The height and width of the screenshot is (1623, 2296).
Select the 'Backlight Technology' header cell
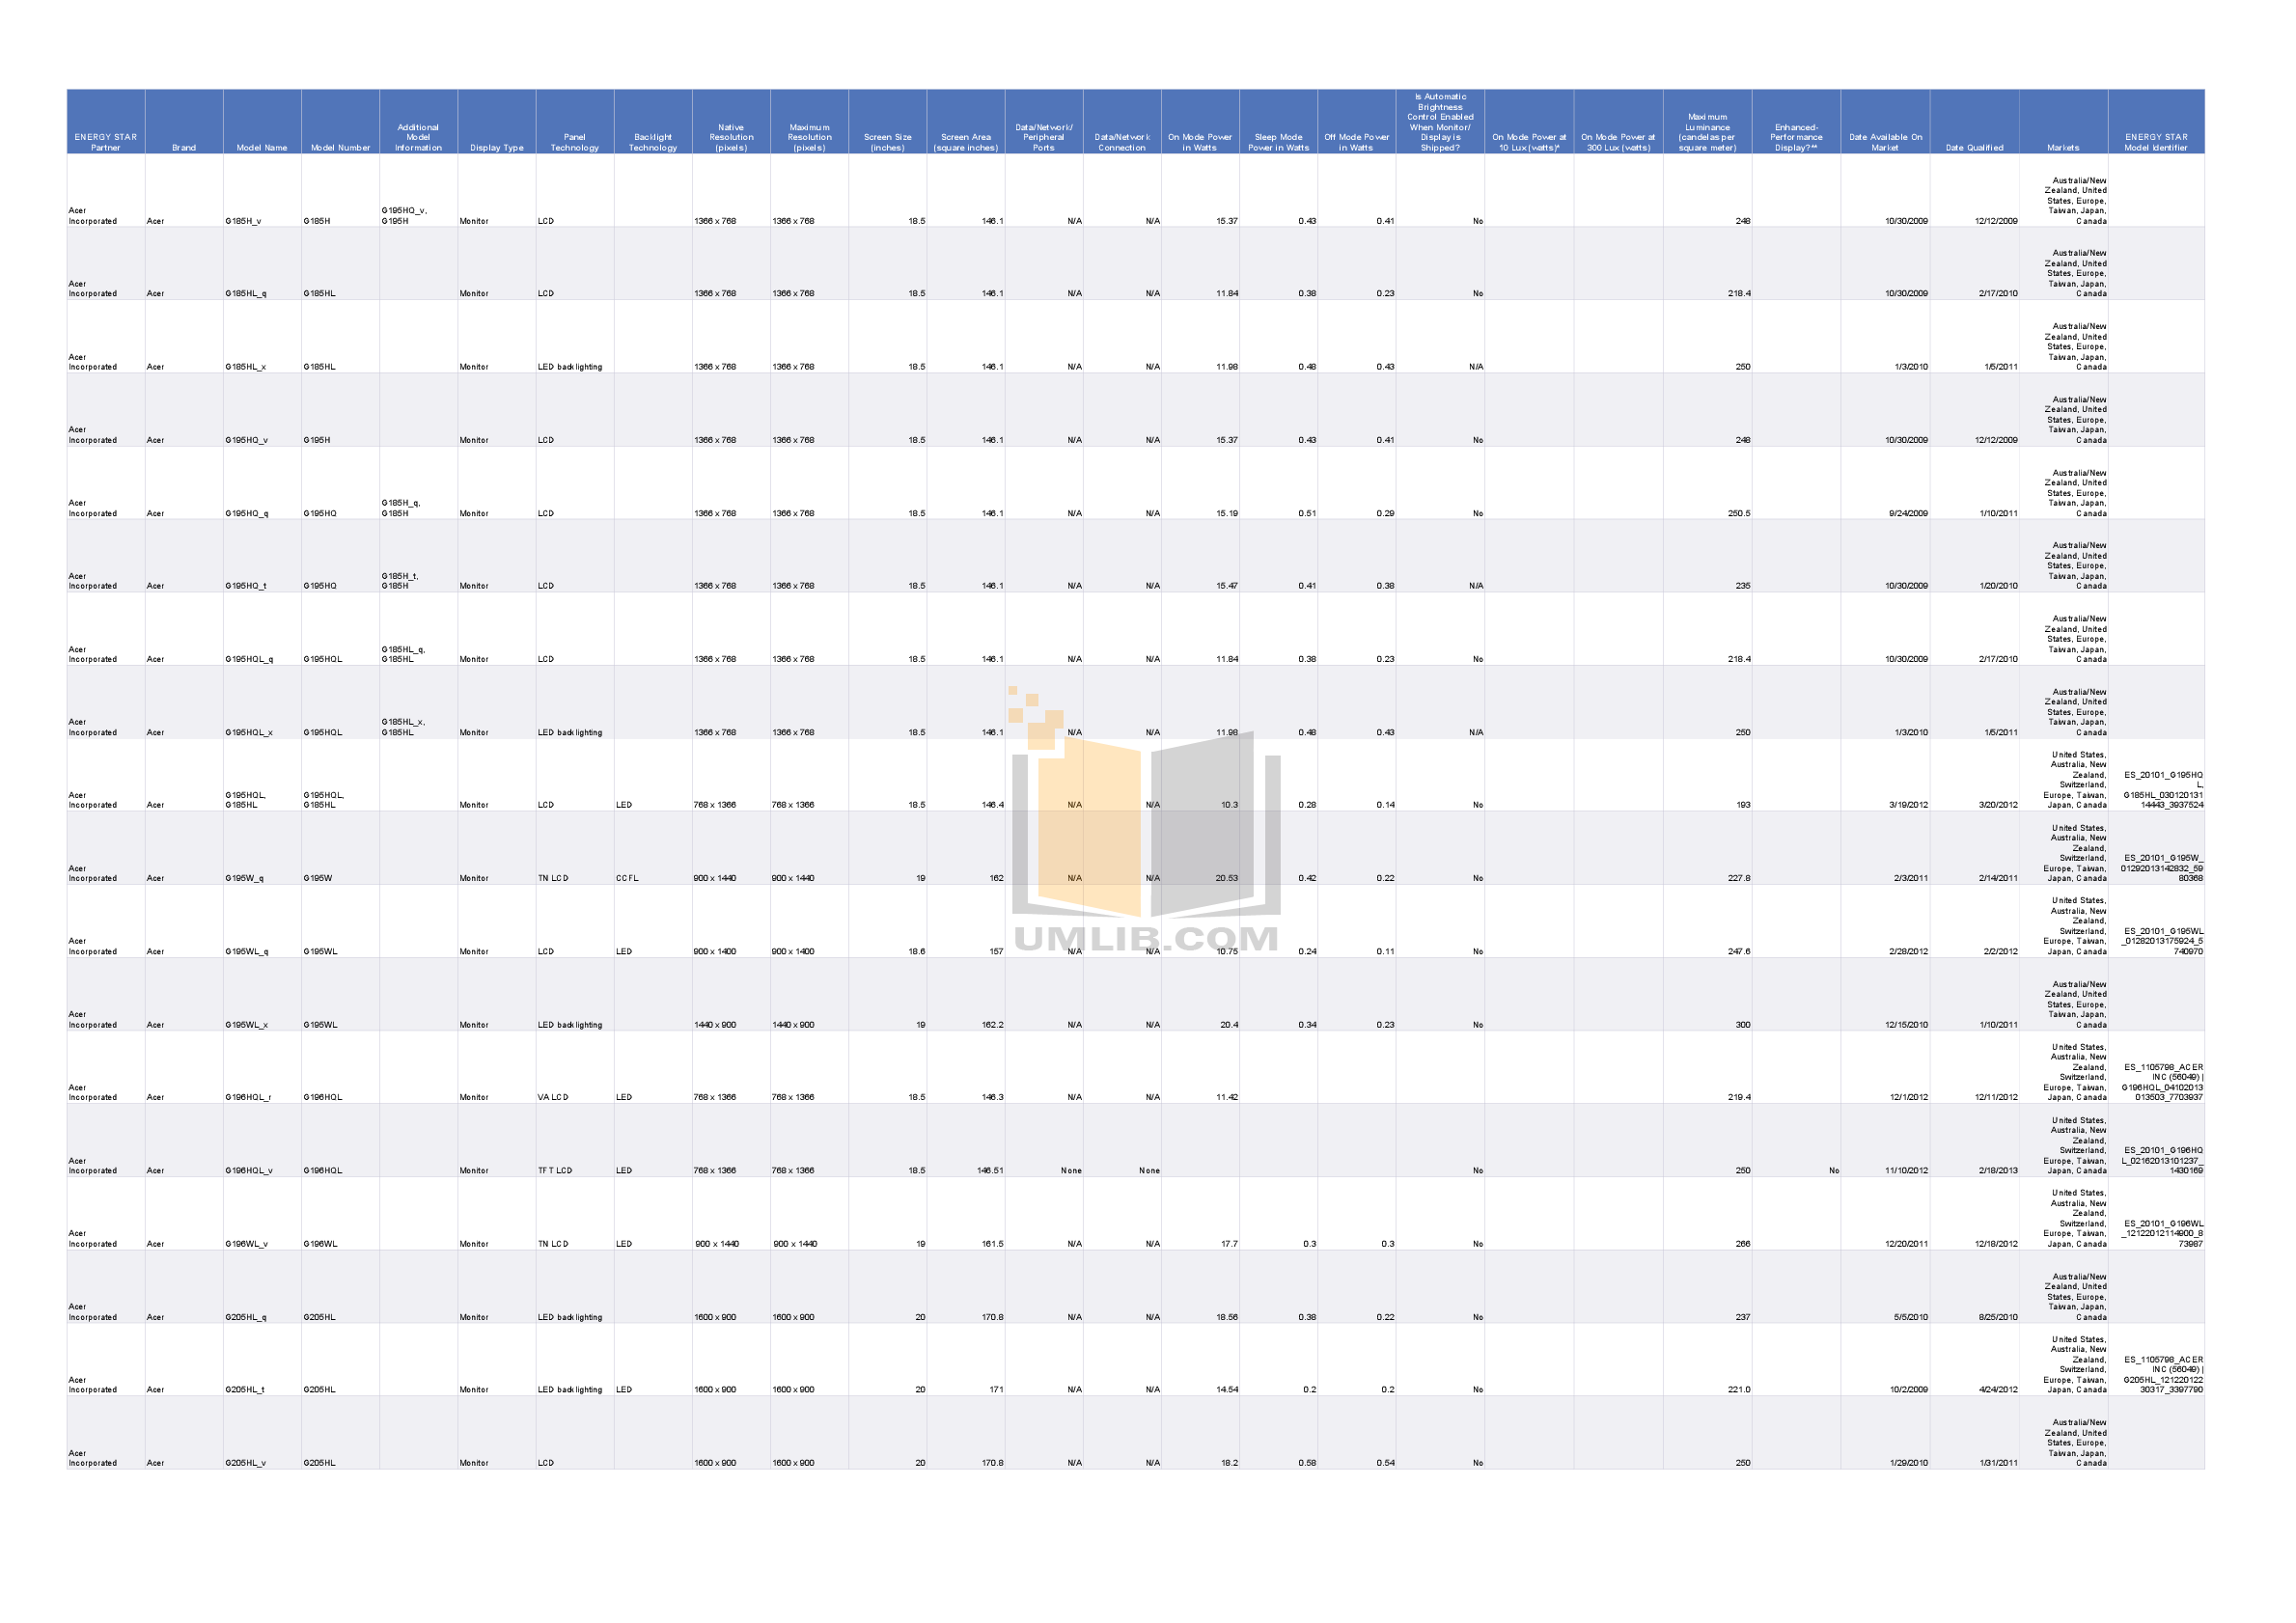tap(653, 142)
